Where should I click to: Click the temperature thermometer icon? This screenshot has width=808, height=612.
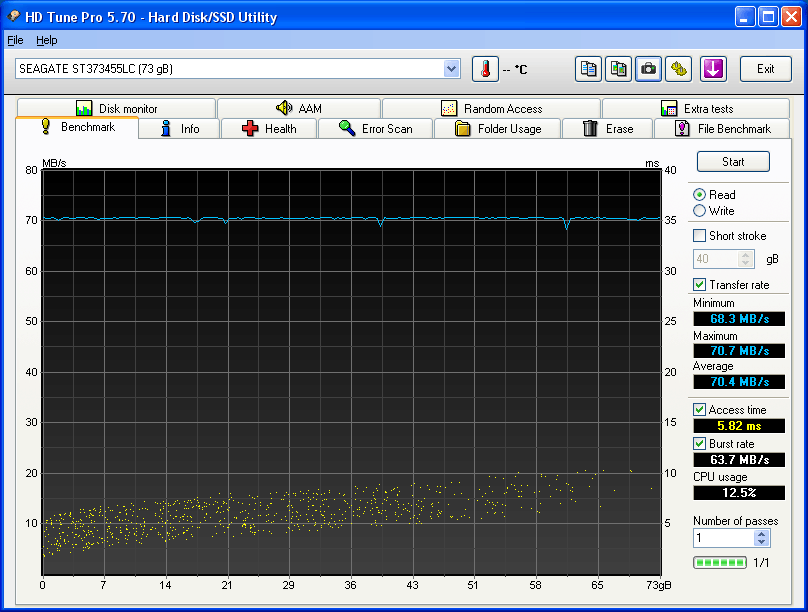[485, 69]
